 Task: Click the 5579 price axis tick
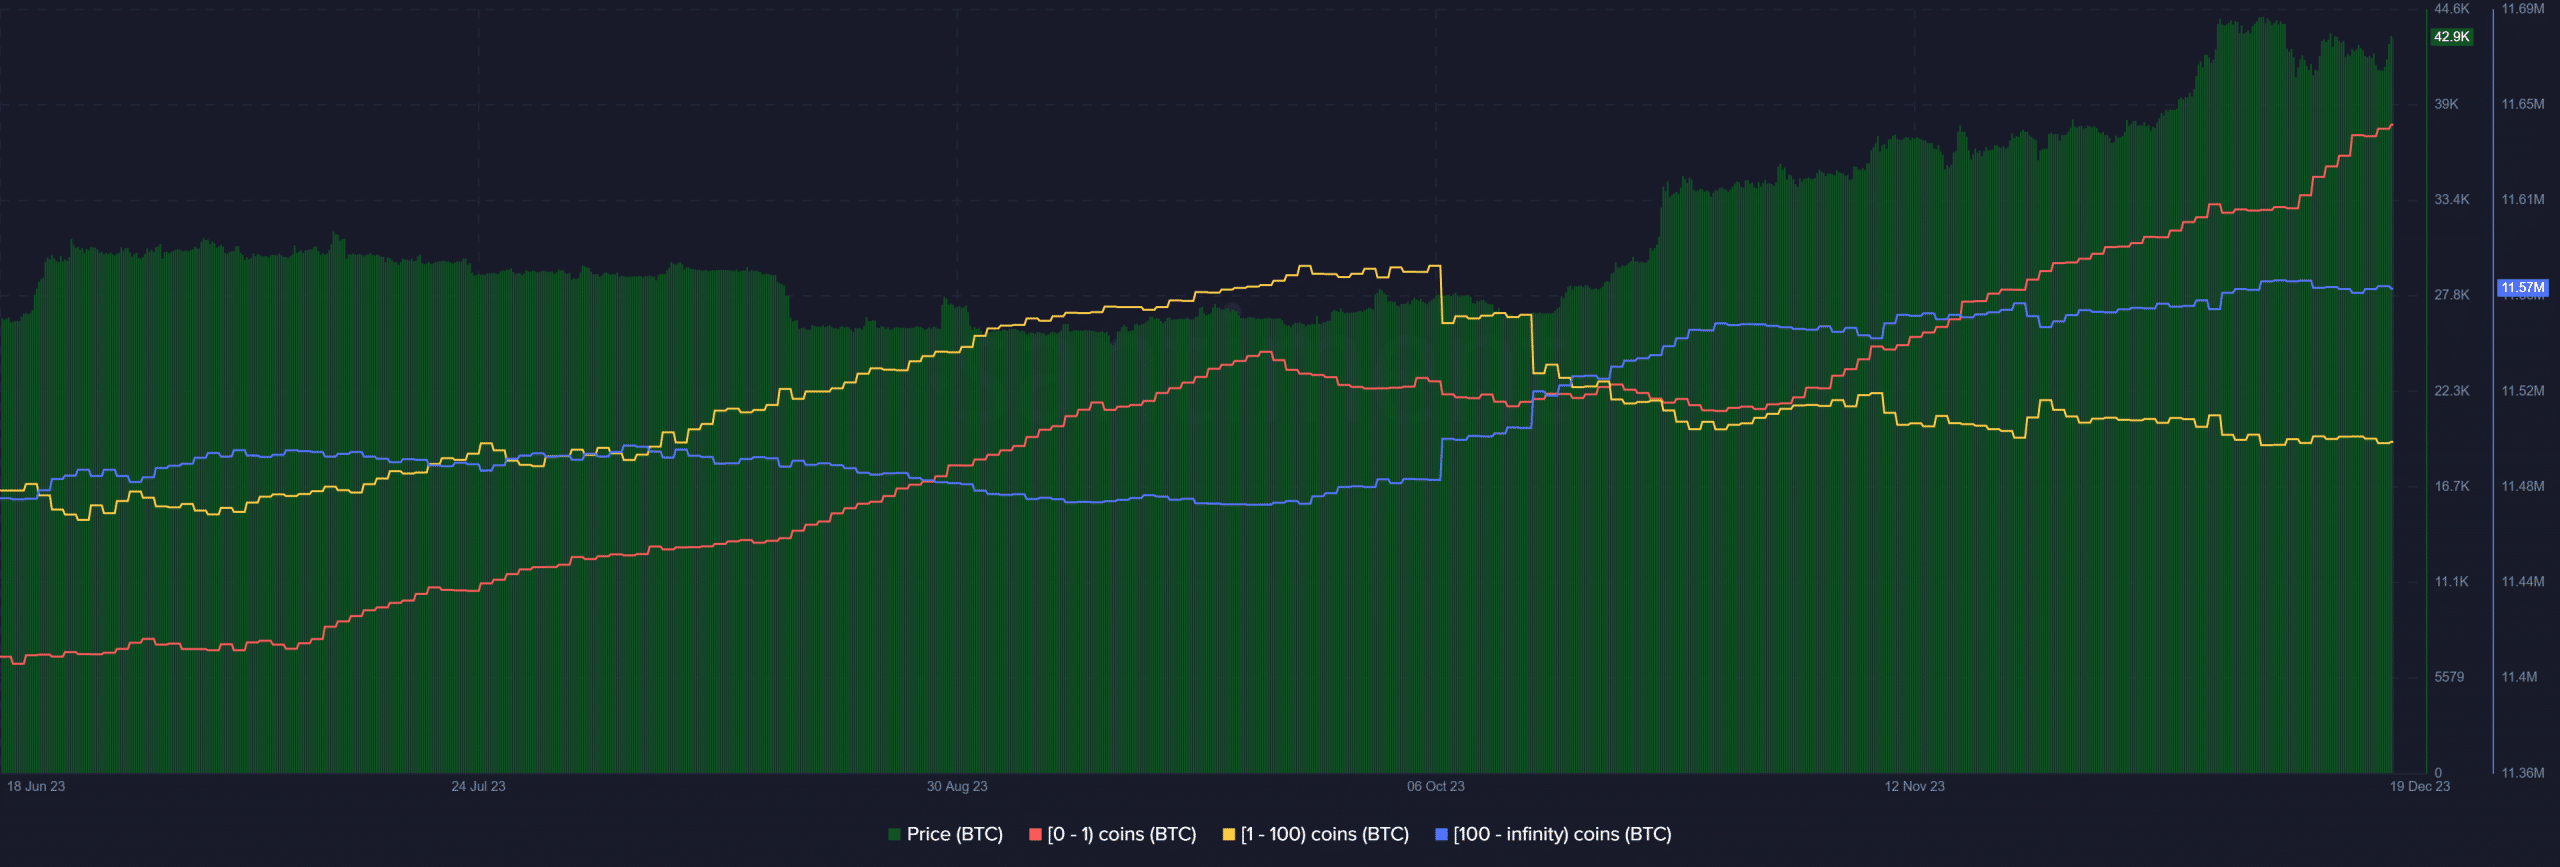point(2449,677)
